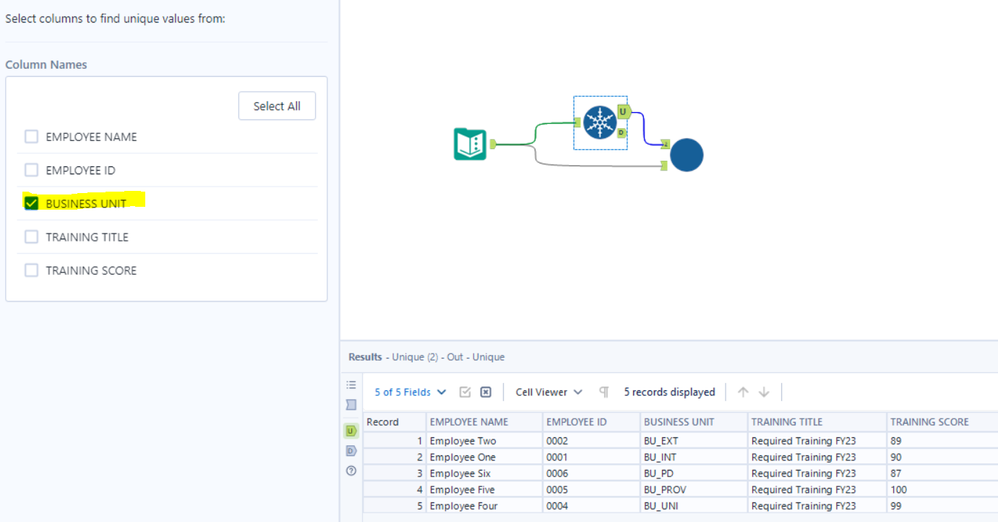Open the Cell Viewer dropdown

(549, 392)
